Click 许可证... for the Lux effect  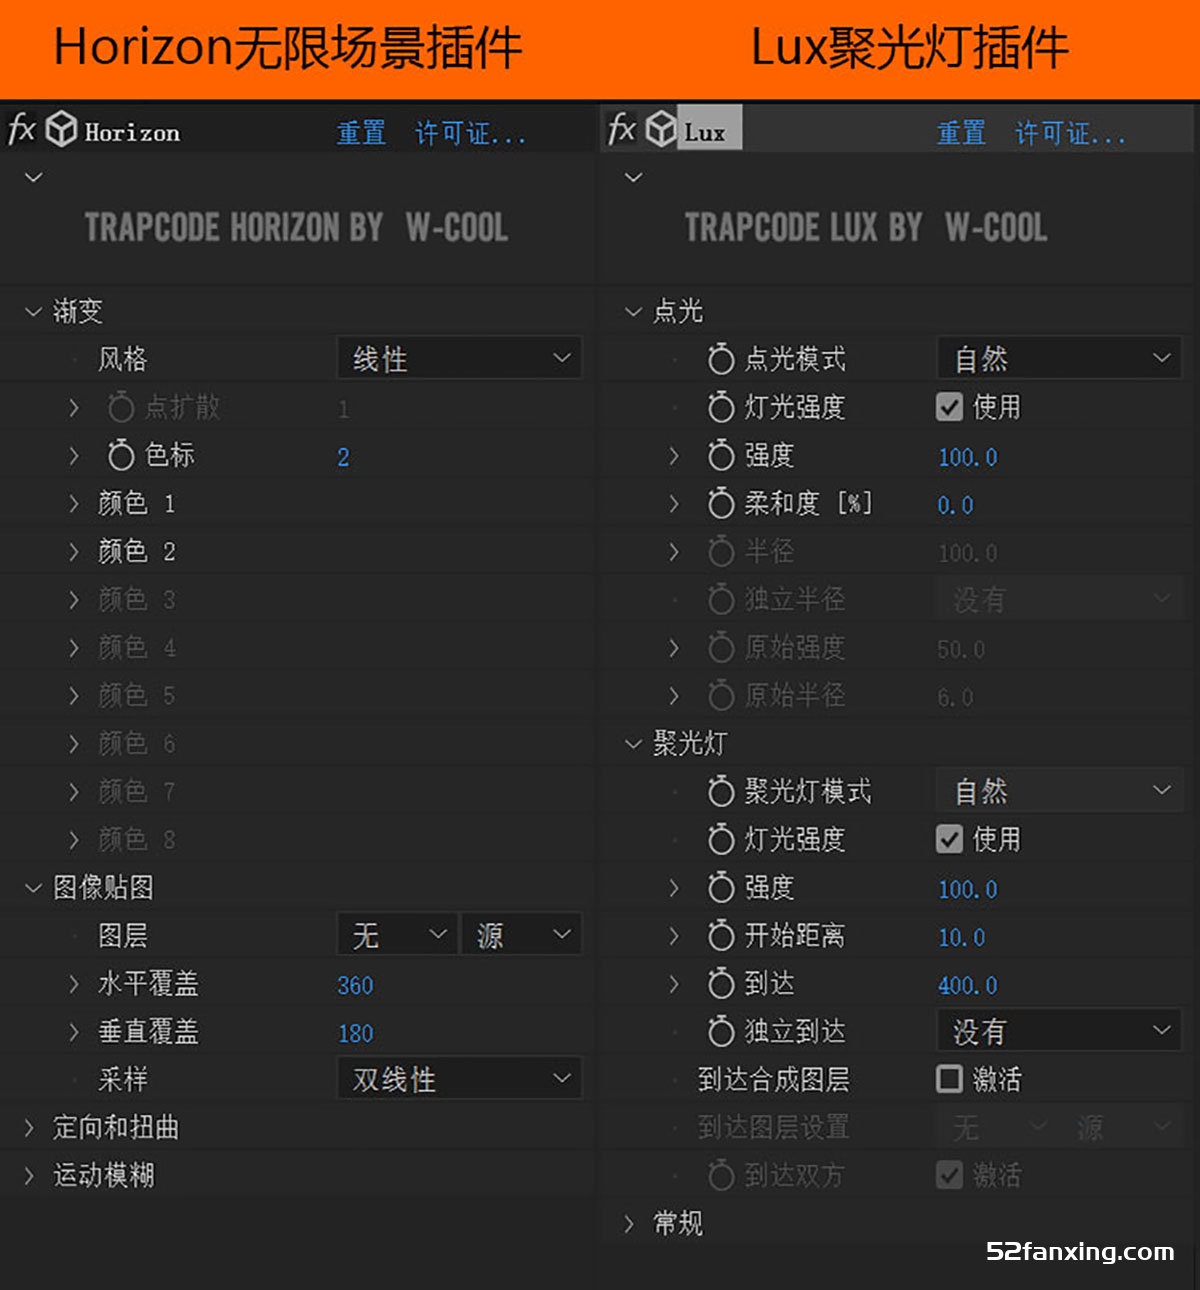1070,132
